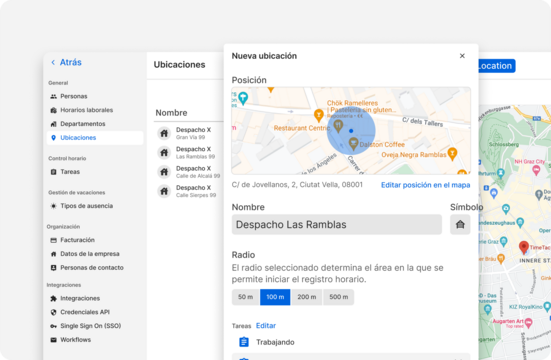Image resolution: width=551 pixels, height=360 pixels.
Task: Open Tipos de ausencia in sidebar
Action: [x=86, y=206]
